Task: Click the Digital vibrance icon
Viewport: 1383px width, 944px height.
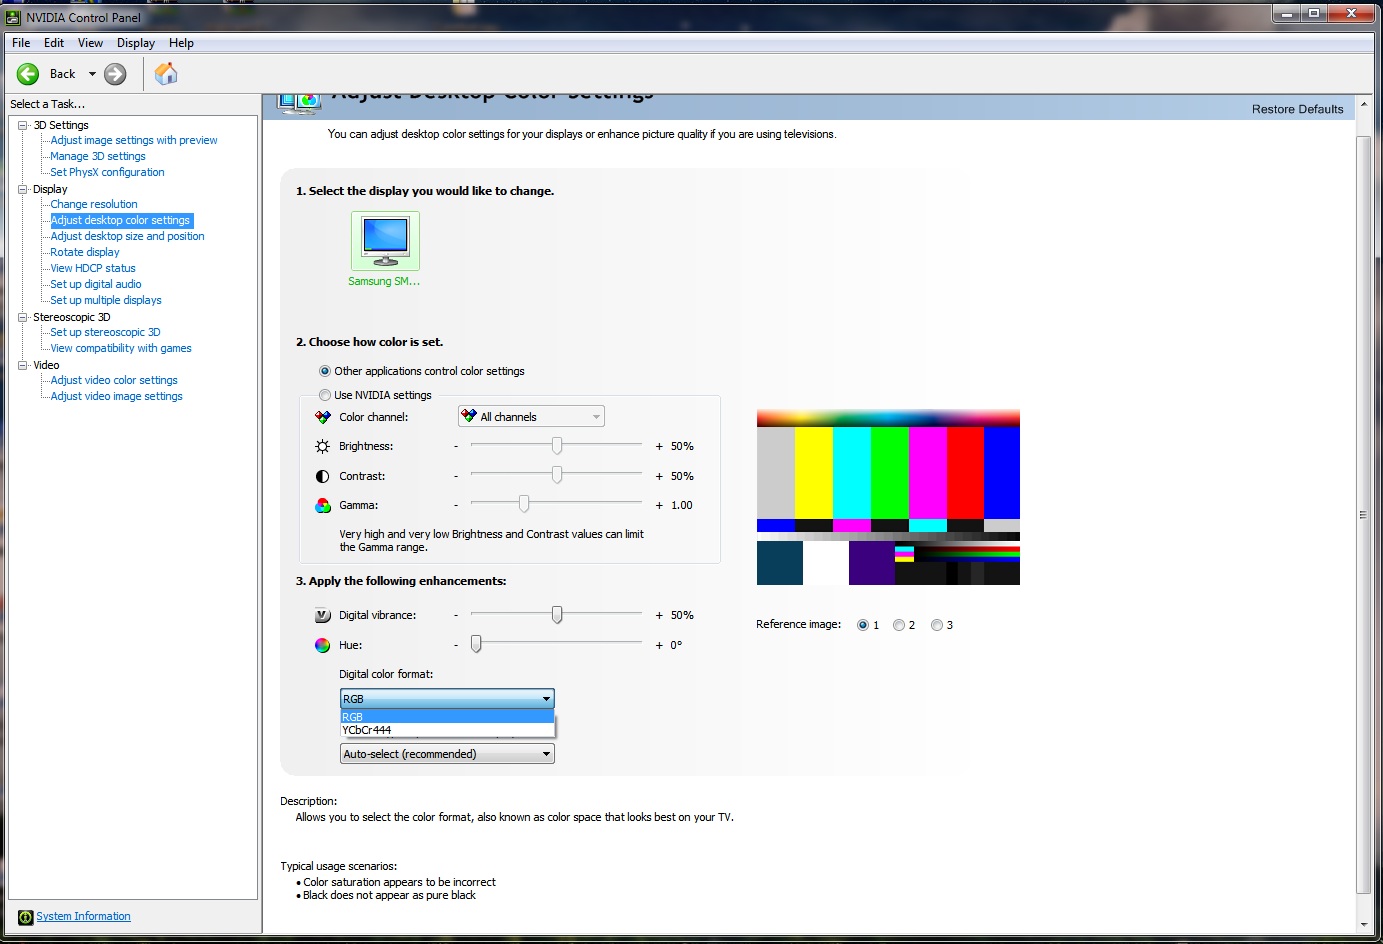Action: pos(322,615)
